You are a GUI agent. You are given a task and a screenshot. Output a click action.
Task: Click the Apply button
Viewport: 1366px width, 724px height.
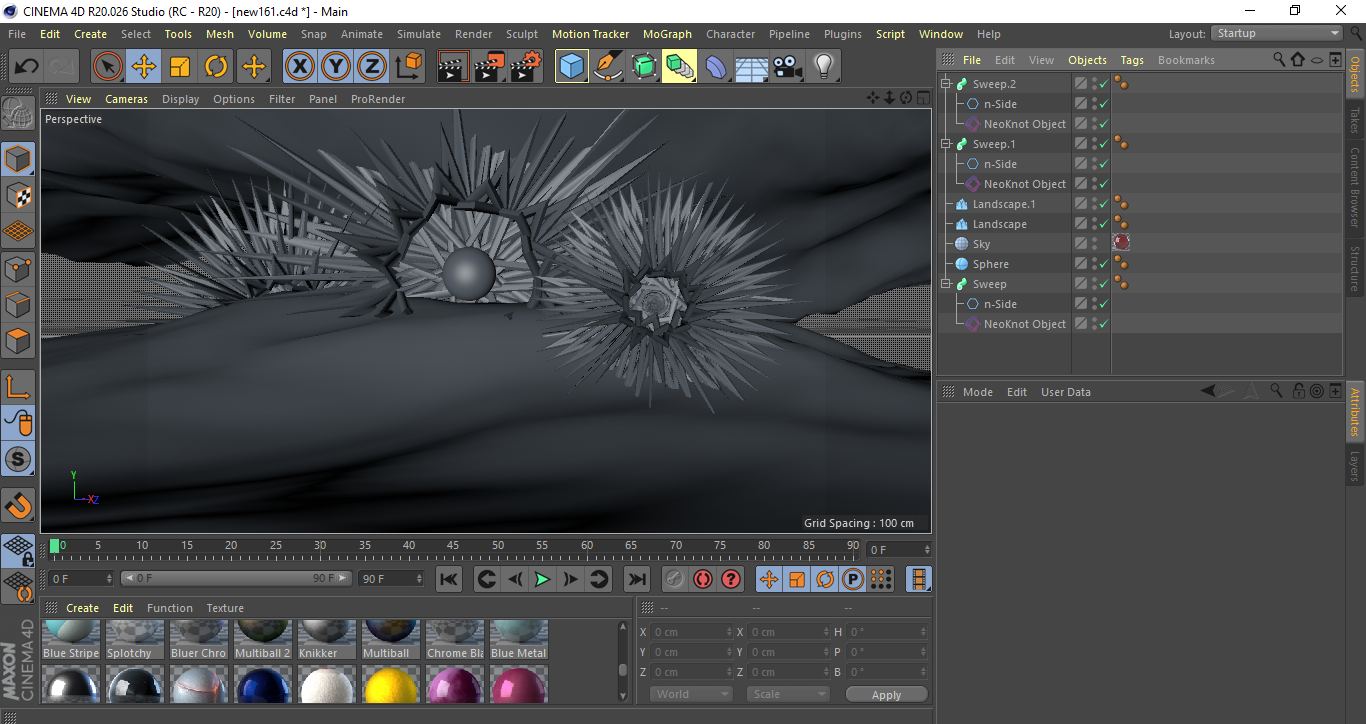886,694
